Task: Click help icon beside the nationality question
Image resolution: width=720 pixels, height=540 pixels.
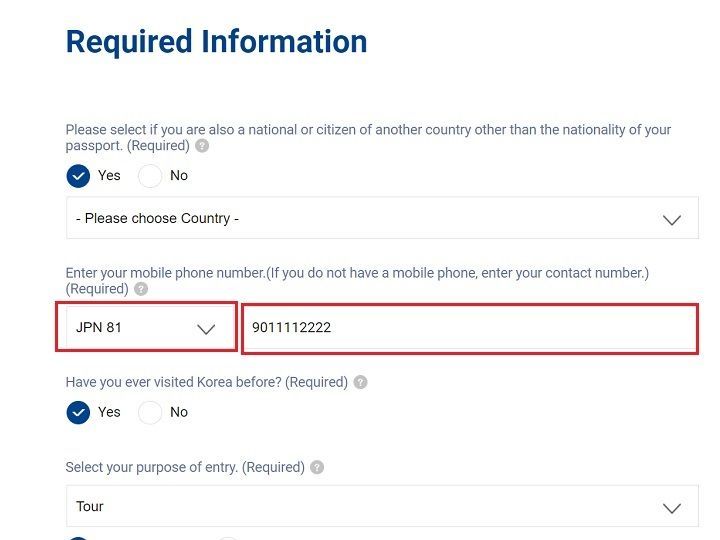Action: coord(202,146)
